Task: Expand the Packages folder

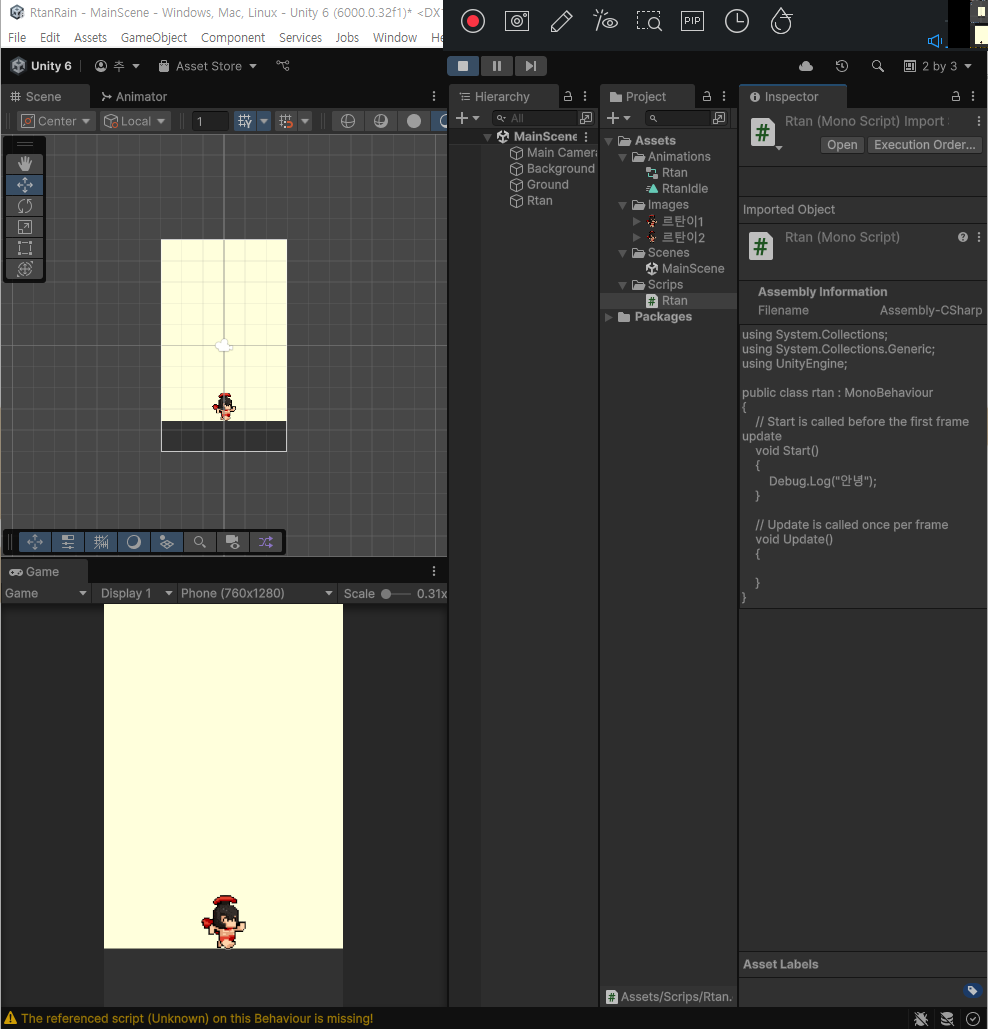Action: [608, 318]
